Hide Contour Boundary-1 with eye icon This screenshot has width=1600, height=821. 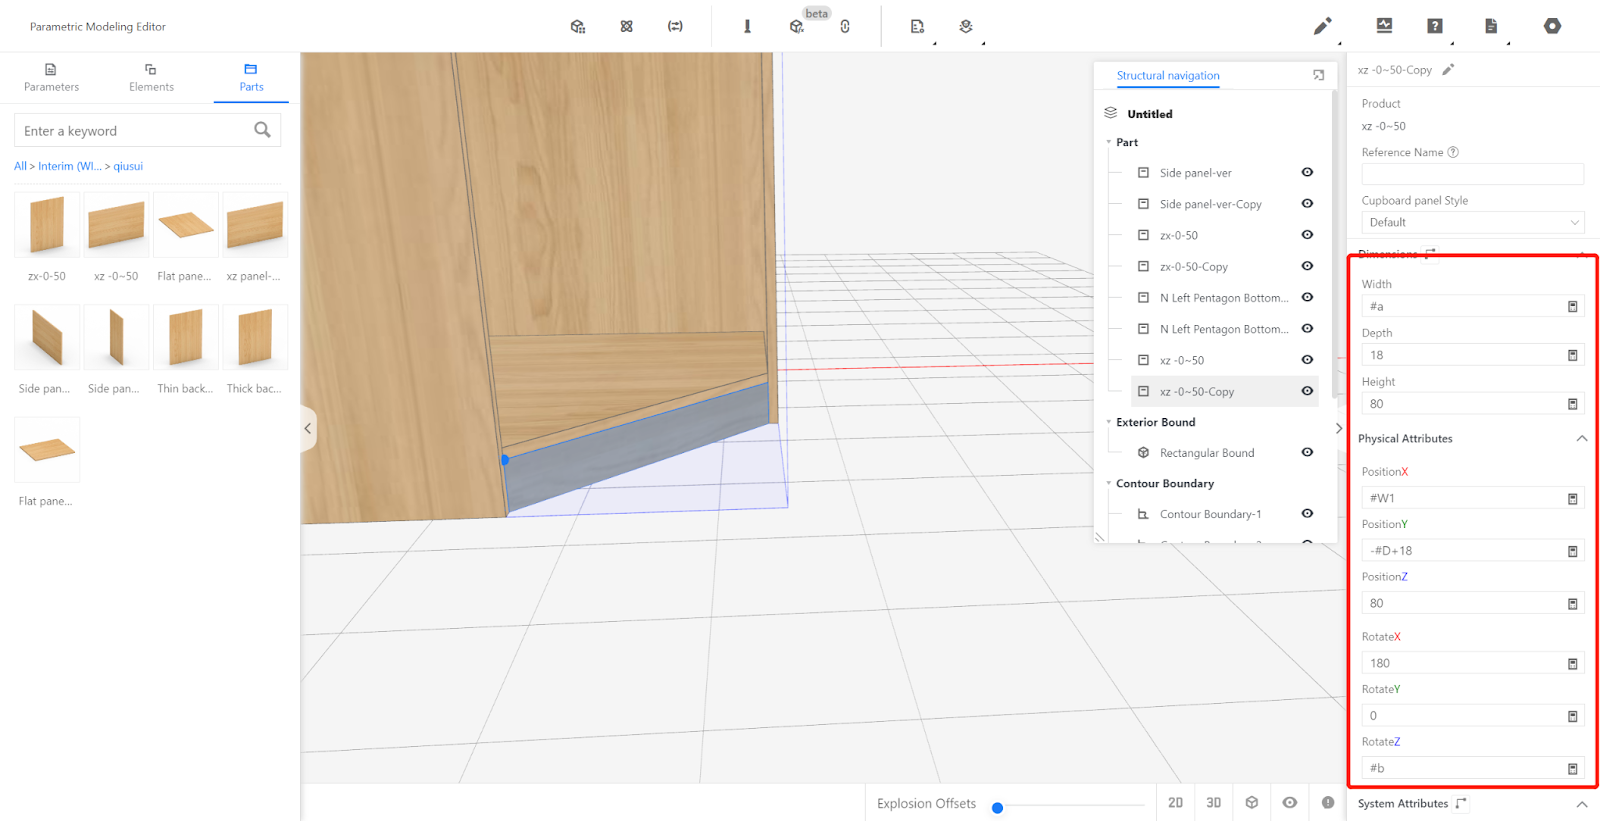[x=1307, y=513]
